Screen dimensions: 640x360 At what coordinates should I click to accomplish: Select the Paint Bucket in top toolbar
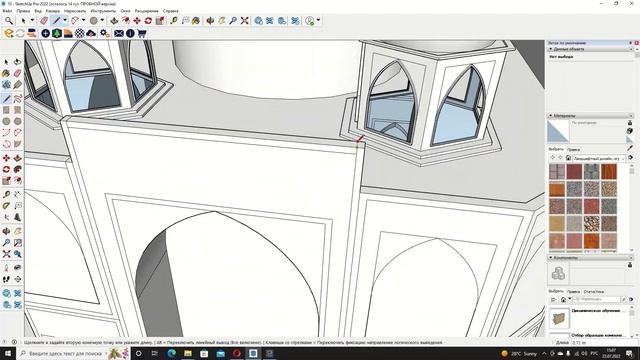pyautogui.click(x=196, y=20)
